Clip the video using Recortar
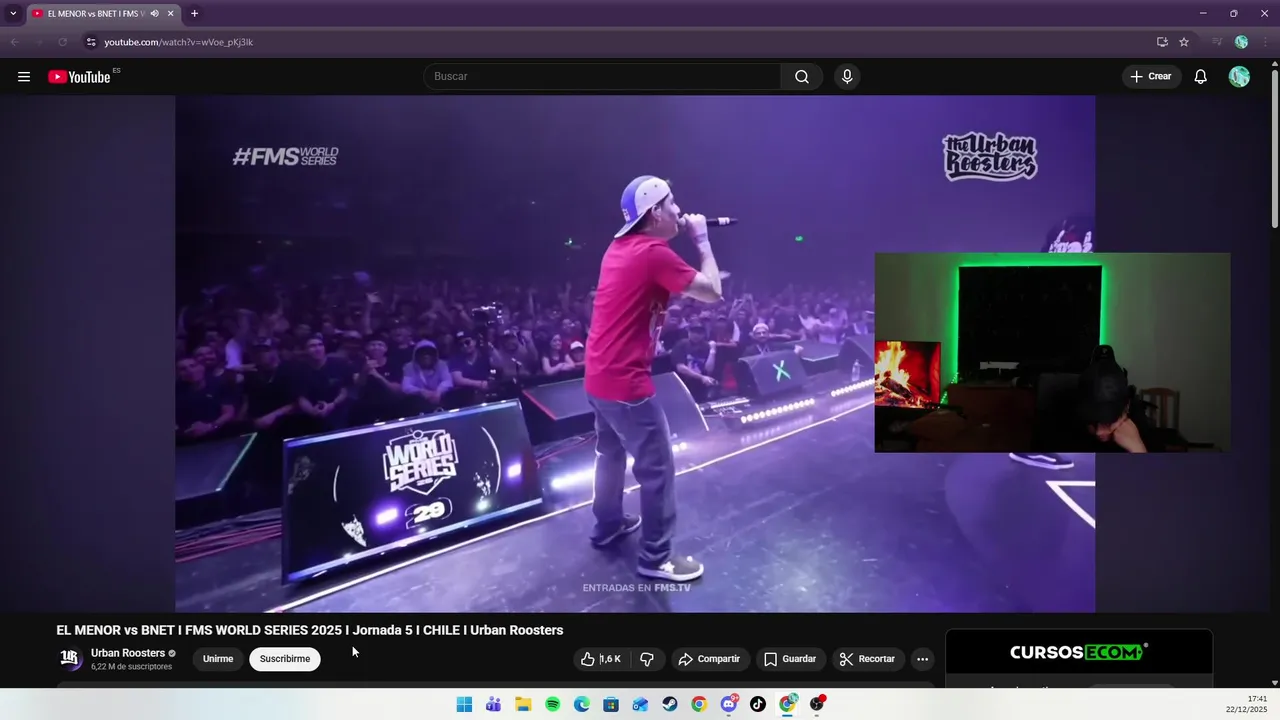 pyautogui.click(x=868, y=659)
